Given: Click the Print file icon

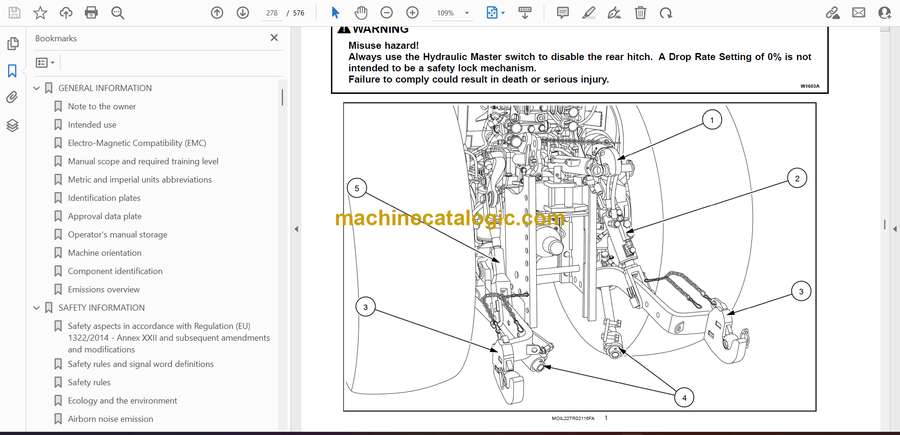Looking at the screenshot, I should tap(91, 13).
